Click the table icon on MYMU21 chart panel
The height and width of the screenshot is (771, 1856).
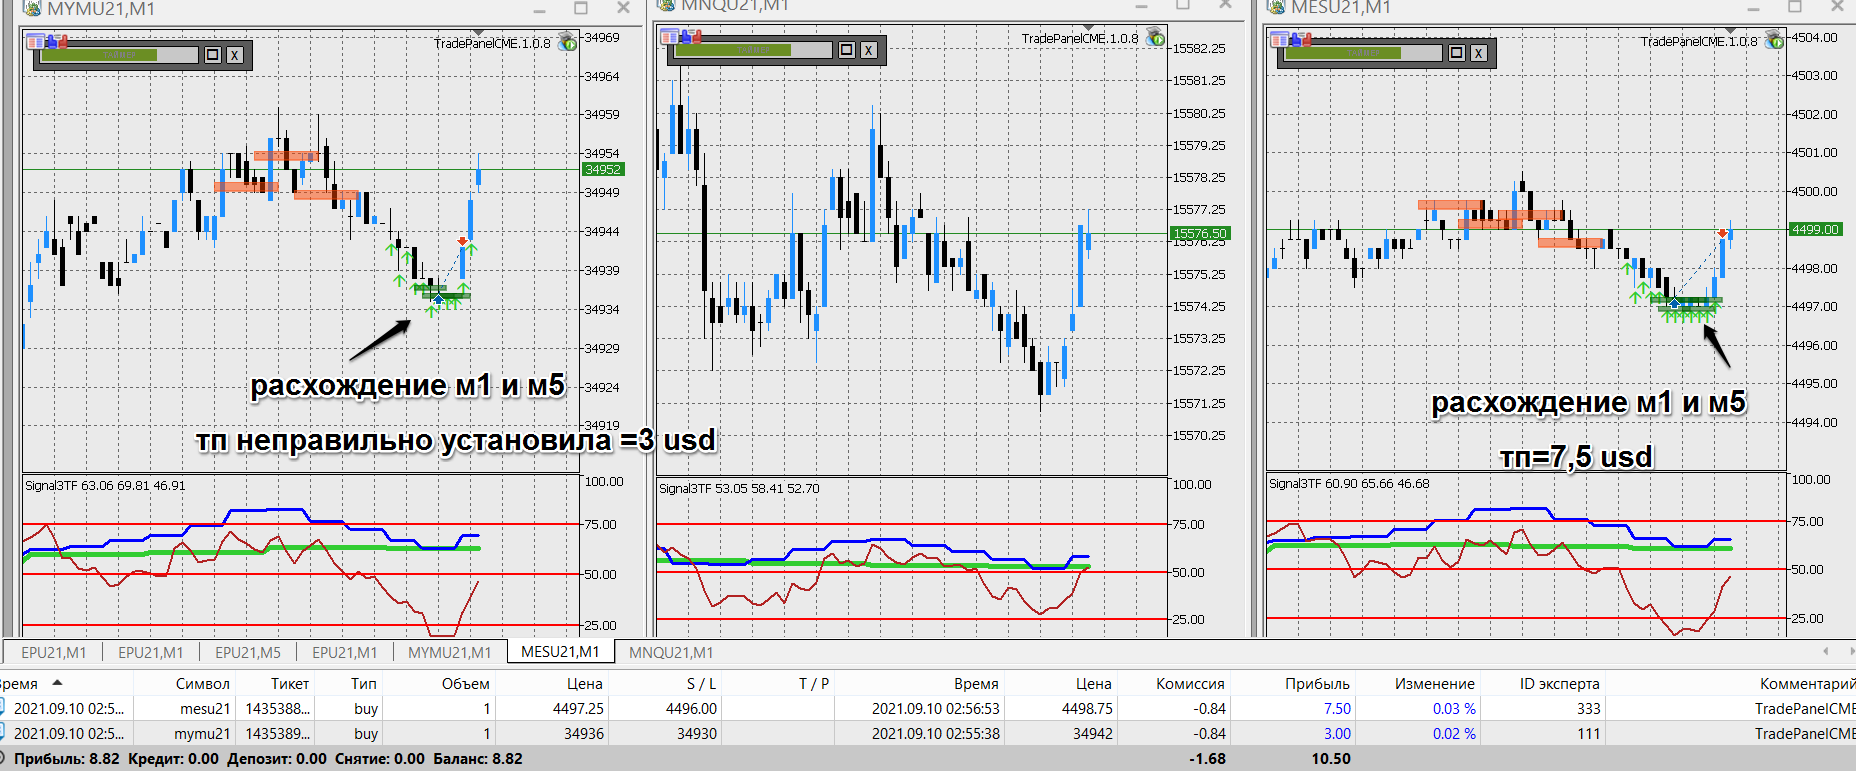(x=35, y=41)
